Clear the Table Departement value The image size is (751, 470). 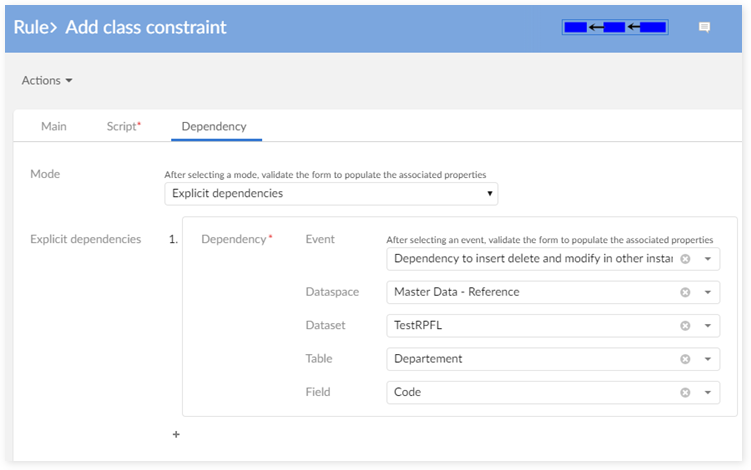[x=685, y=359]
